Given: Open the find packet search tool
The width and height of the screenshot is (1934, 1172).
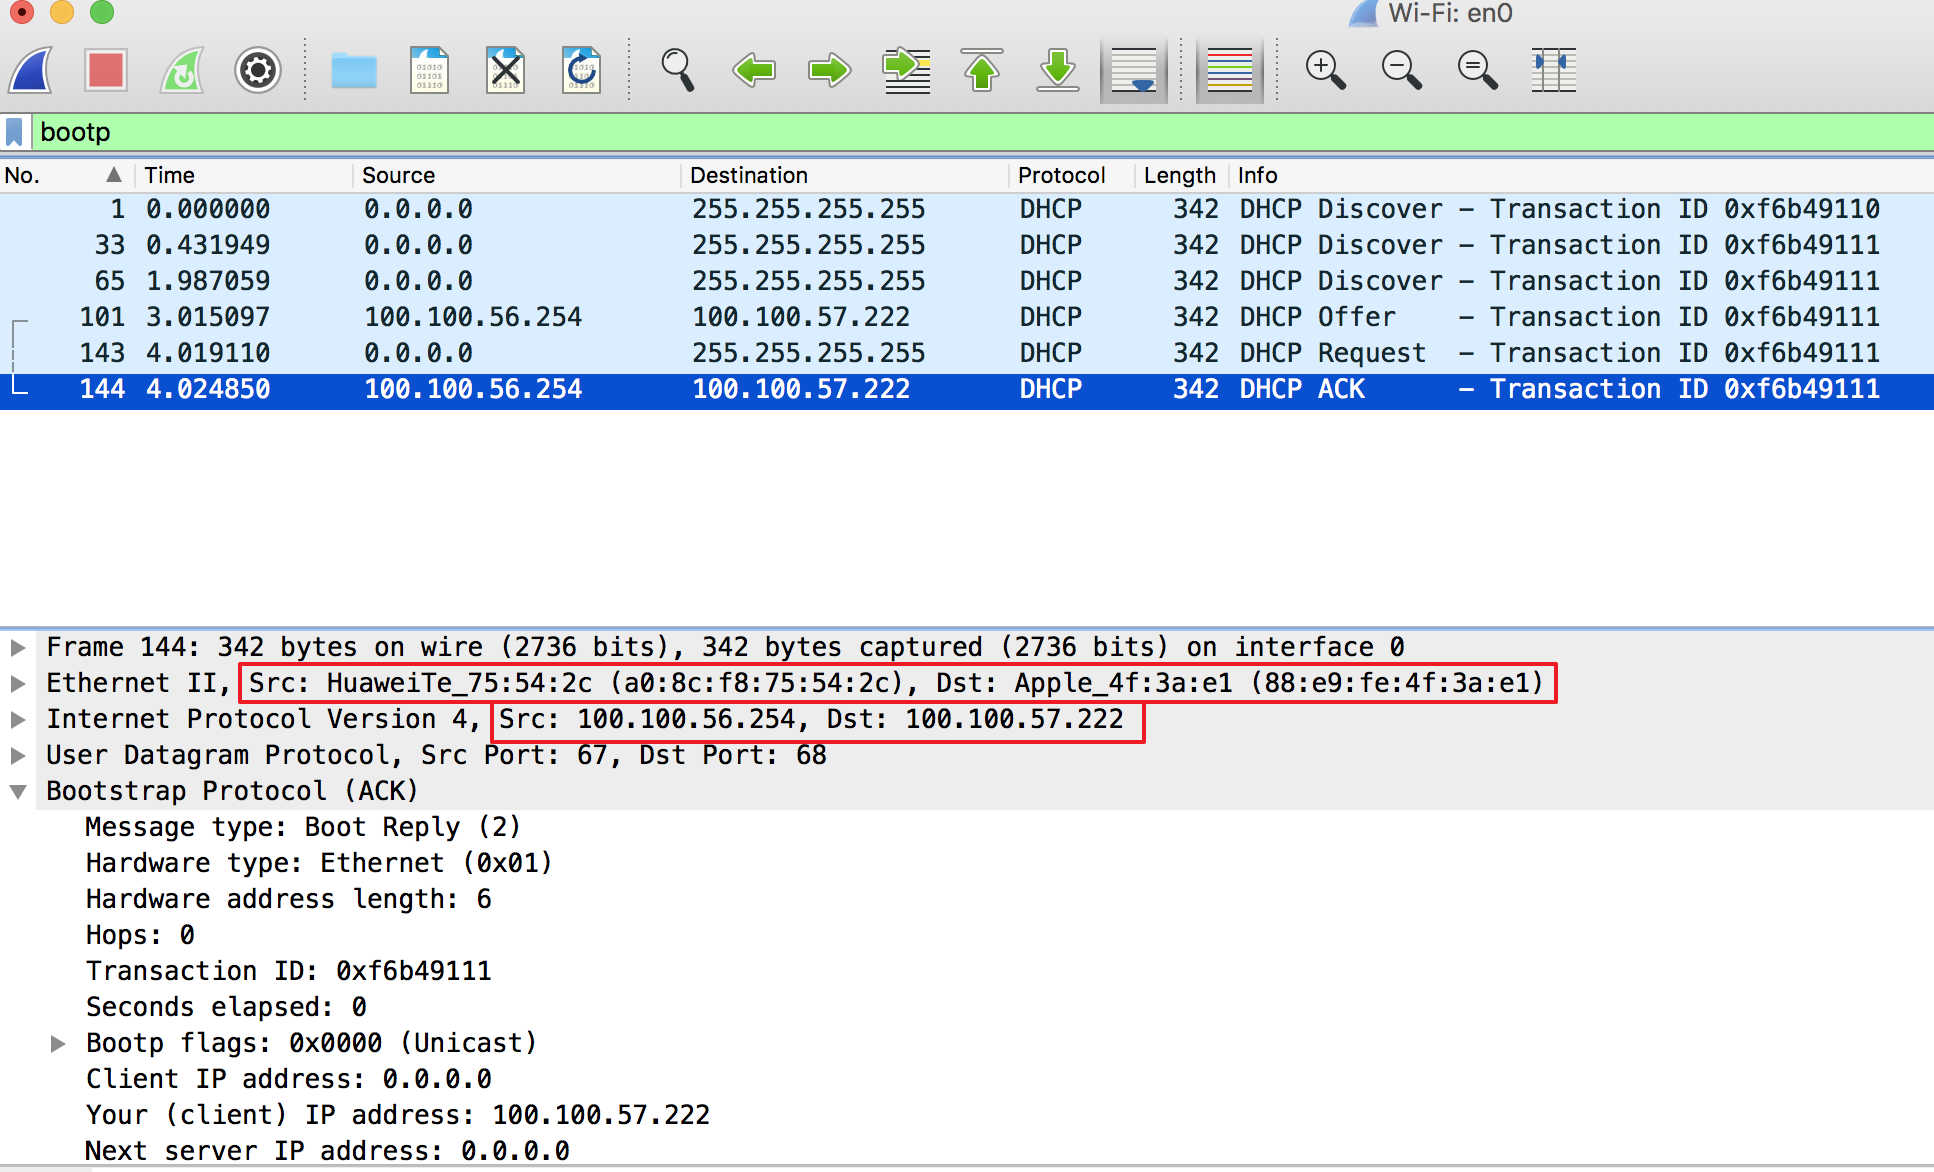Looking at the screenshot, I should [x=678, y=70].
